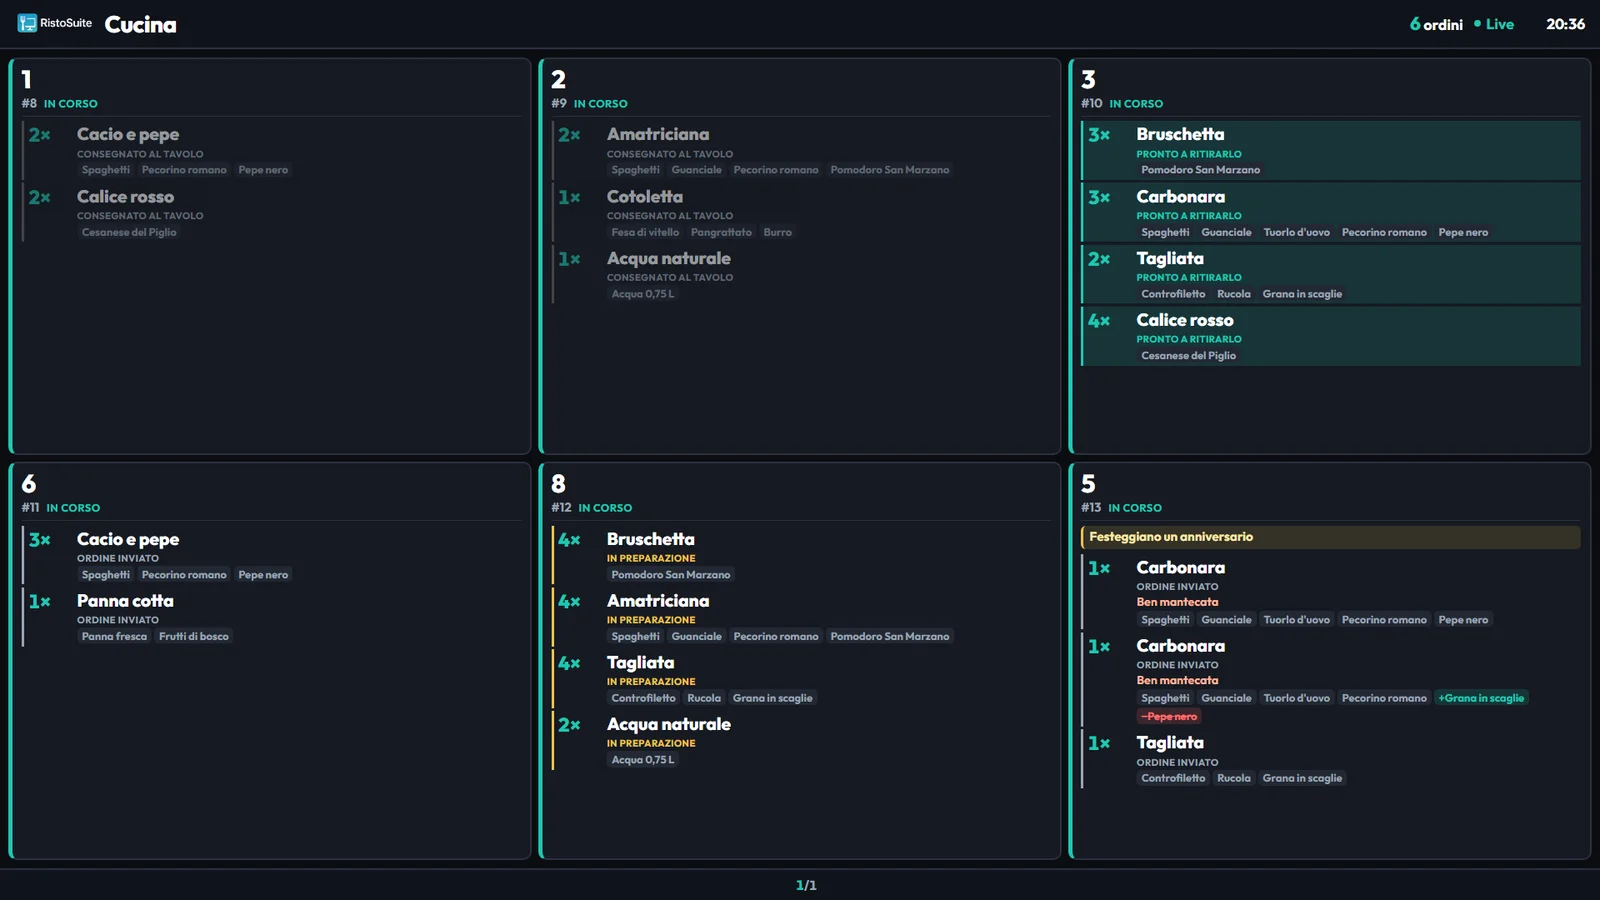The height and width of the screenshot is (900, 1600).
Task: Select Tagliata item in order #12
Action: (x=802, y=679)
